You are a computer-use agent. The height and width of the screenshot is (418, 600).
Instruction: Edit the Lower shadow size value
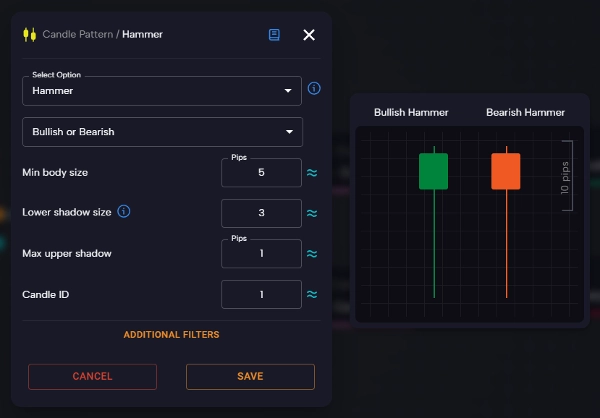[260, 213]
